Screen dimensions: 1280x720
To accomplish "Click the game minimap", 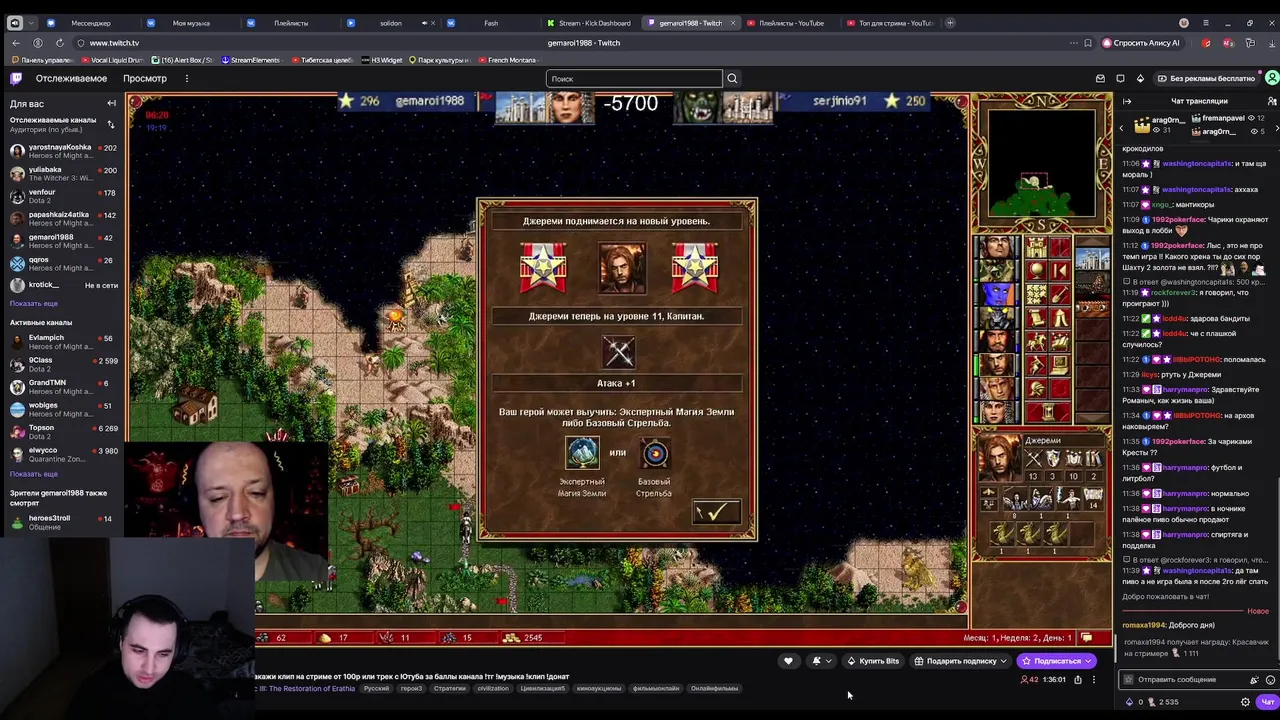I will [1040, 163].
